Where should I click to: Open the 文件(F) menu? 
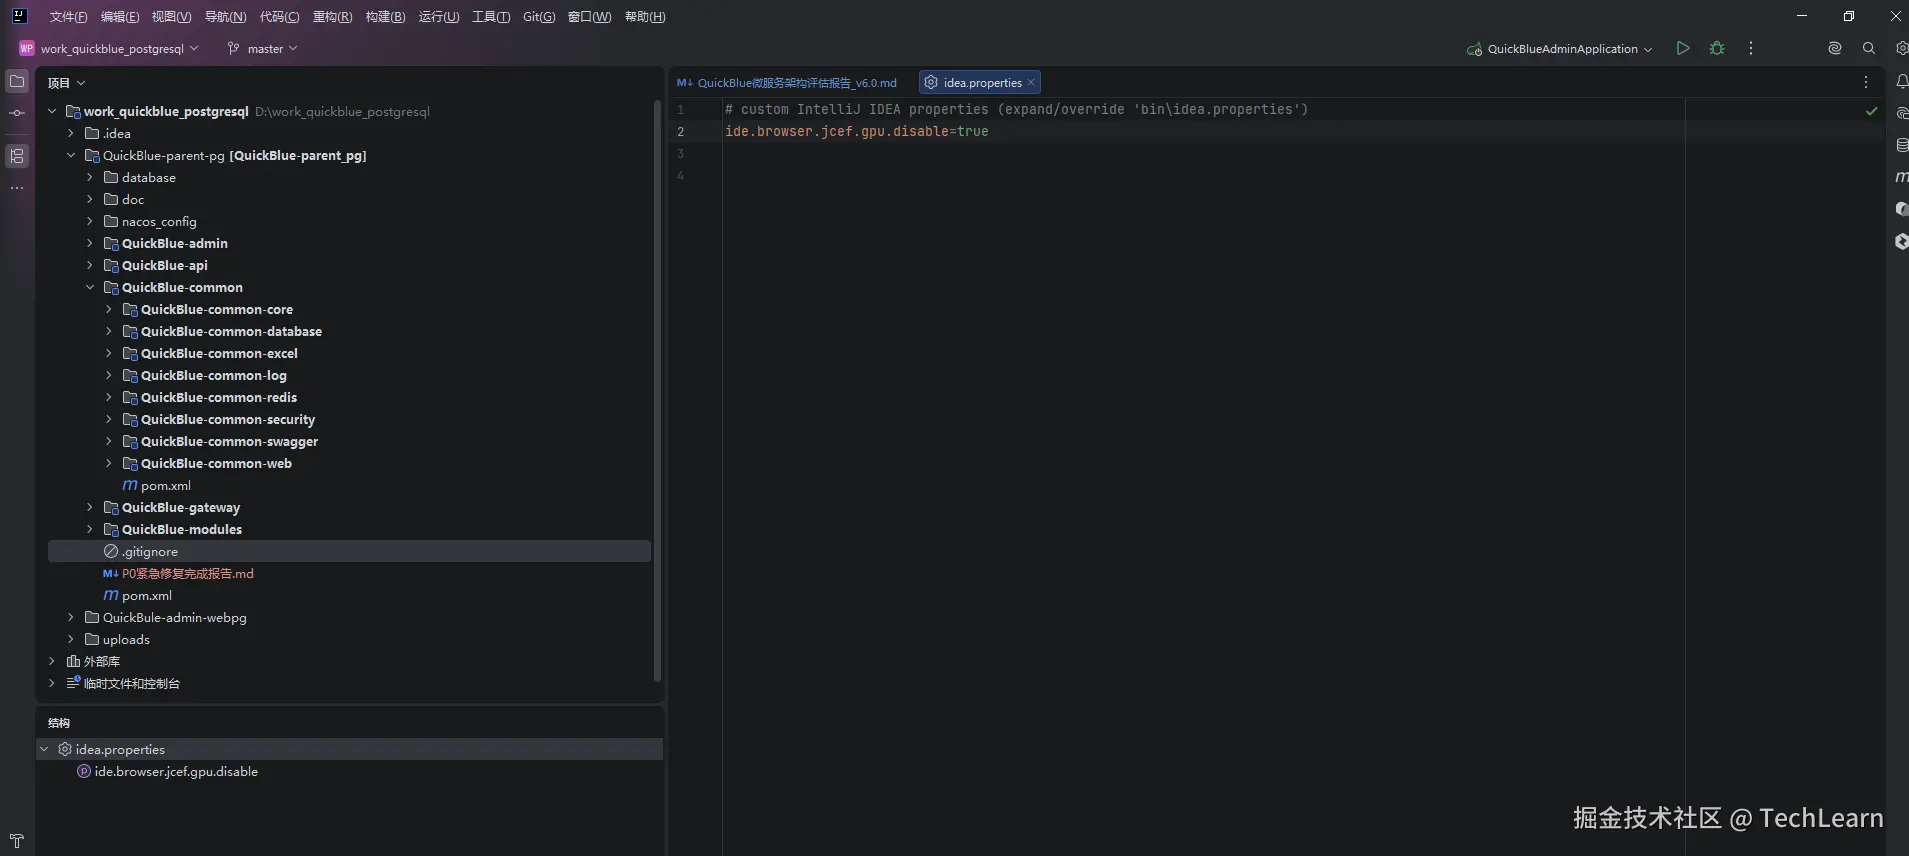point(68,16)
